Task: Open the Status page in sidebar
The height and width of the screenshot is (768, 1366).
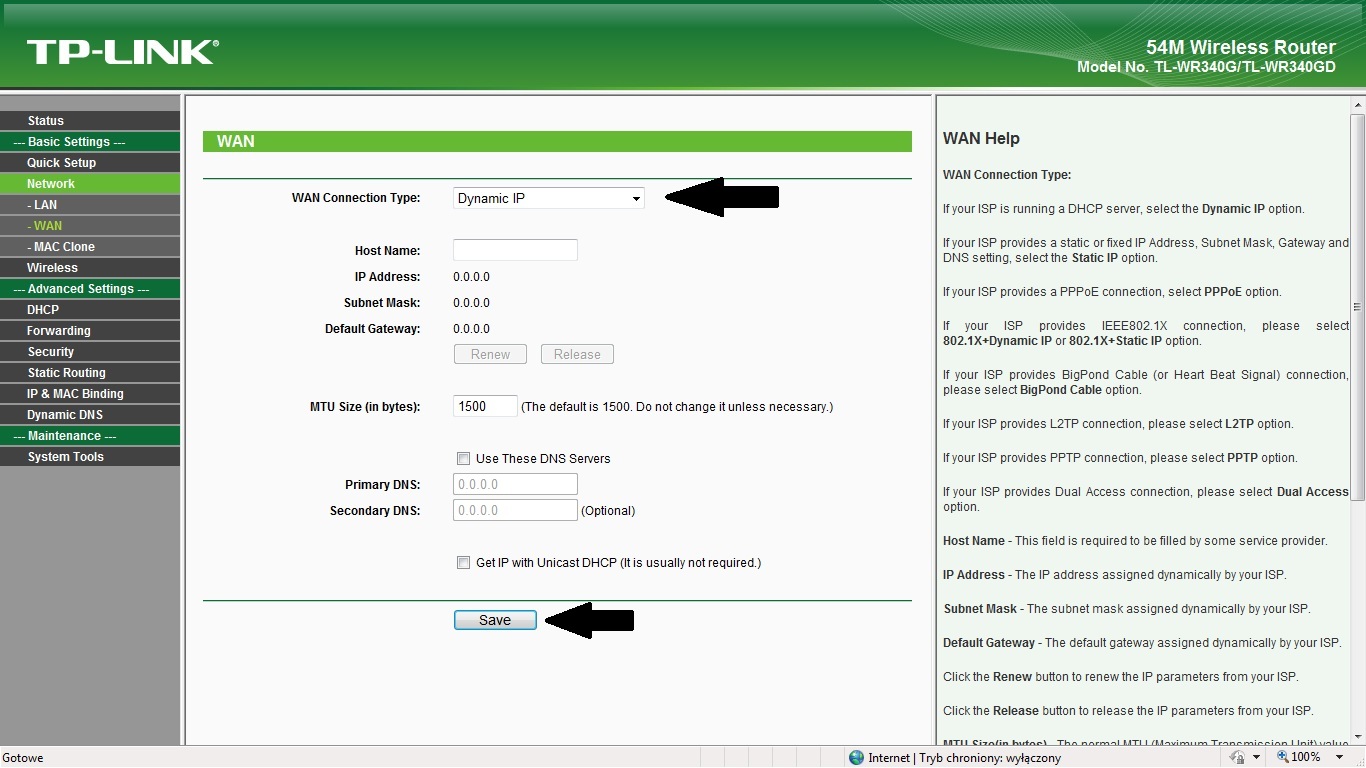Action: (x=90, y=121)
